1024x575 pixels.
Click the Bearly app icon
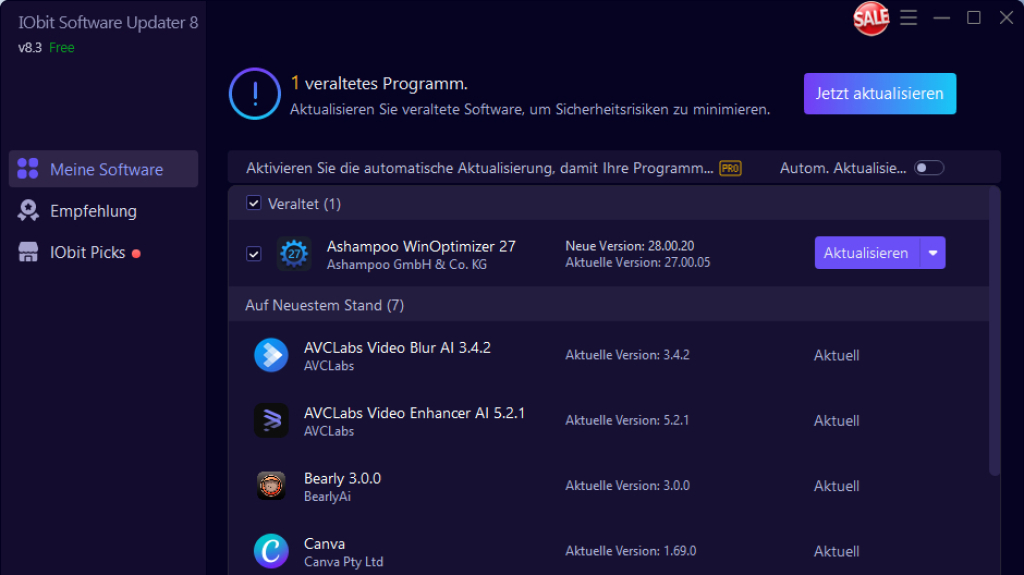tap(271, 485)
